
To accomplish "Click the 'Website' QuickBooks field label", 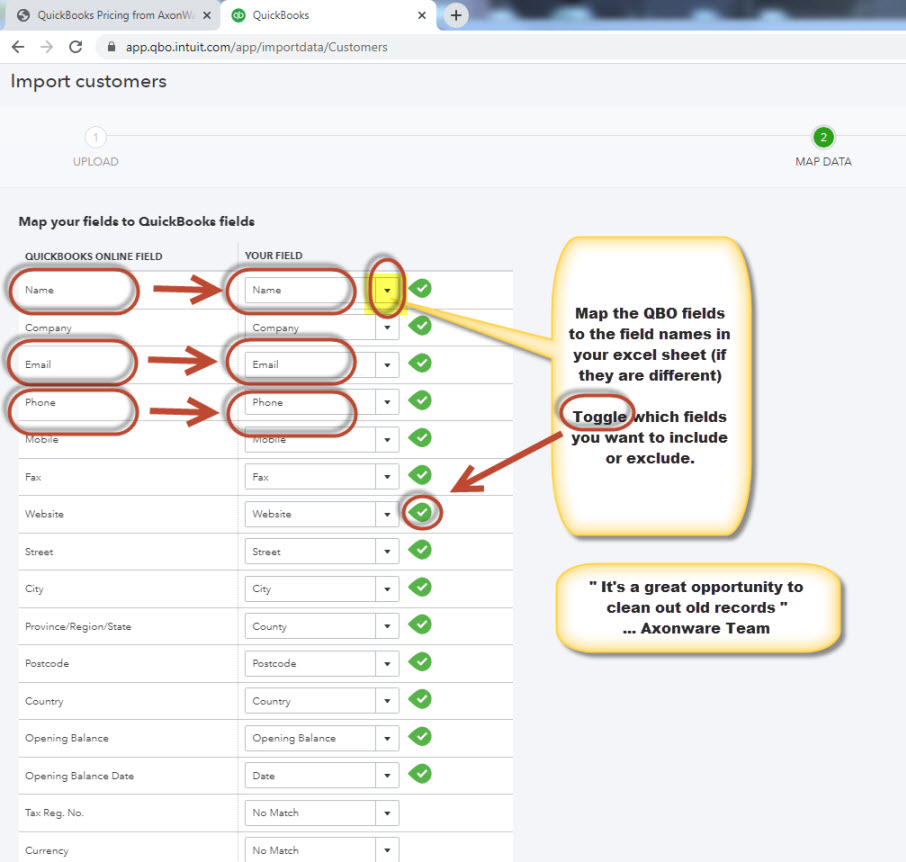I will pyautogui.click(x=44, y=514).
